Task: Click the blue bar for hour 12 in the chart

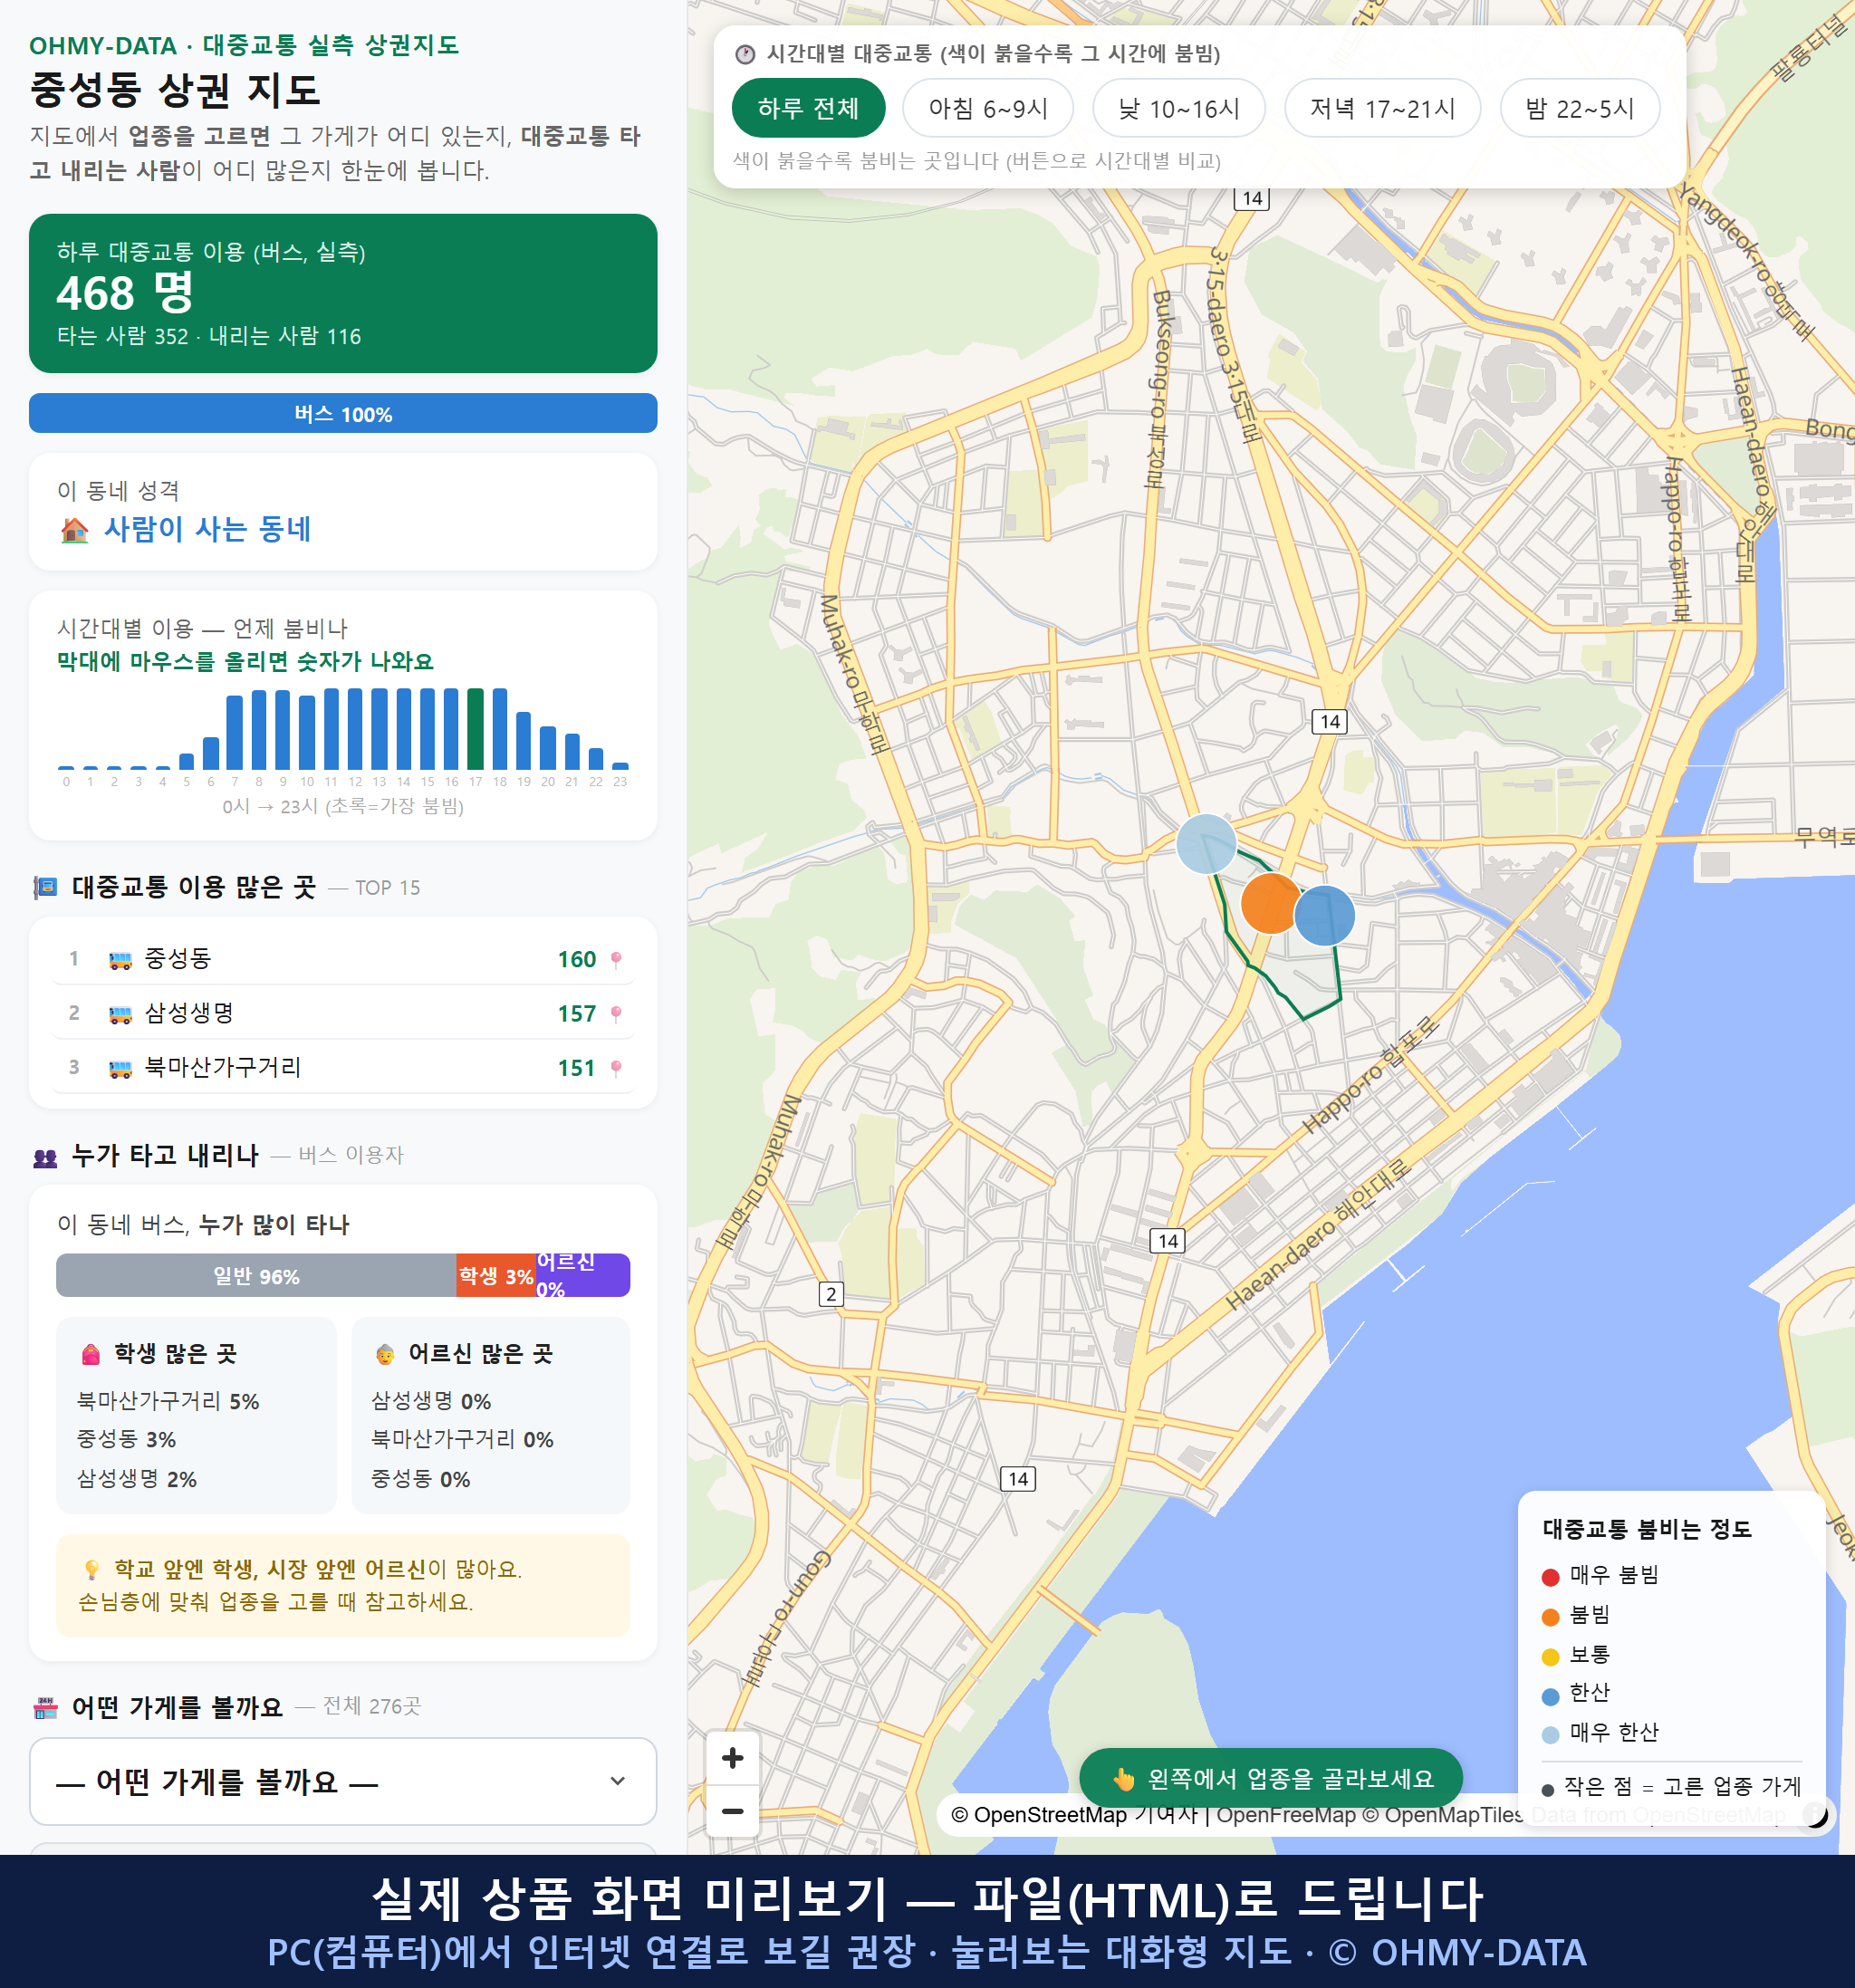Action: coord(355,728)
